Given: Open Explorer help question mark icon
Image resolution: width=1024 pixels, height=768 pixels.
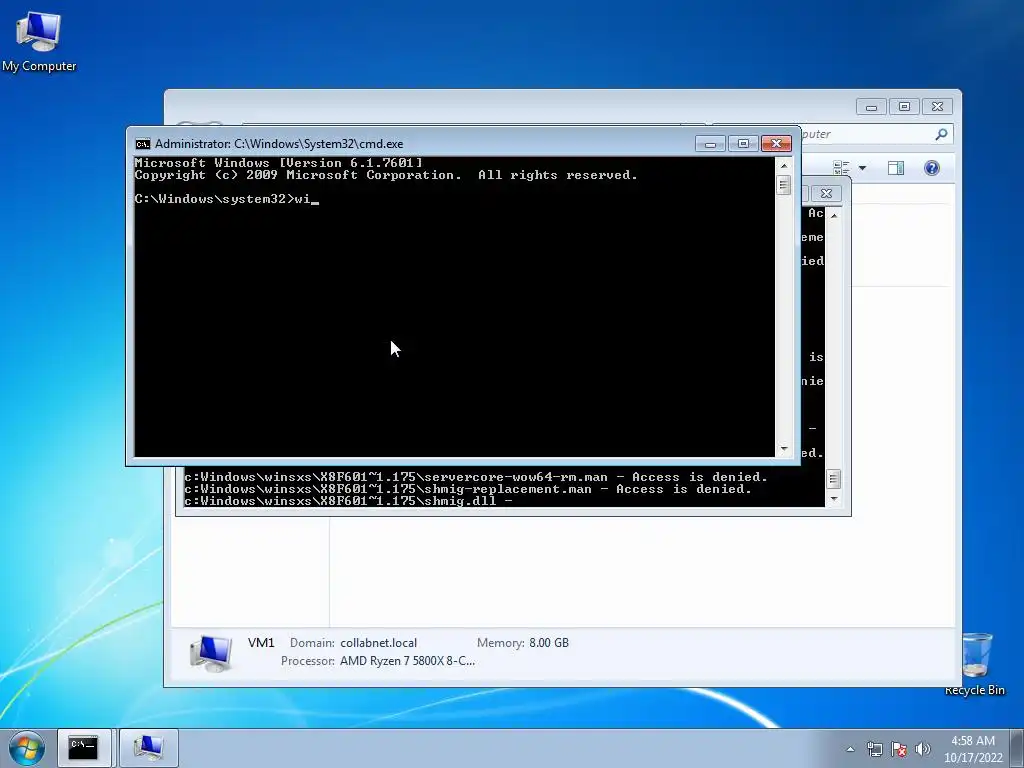Looking at the screenshot, I should coord(932,168).
